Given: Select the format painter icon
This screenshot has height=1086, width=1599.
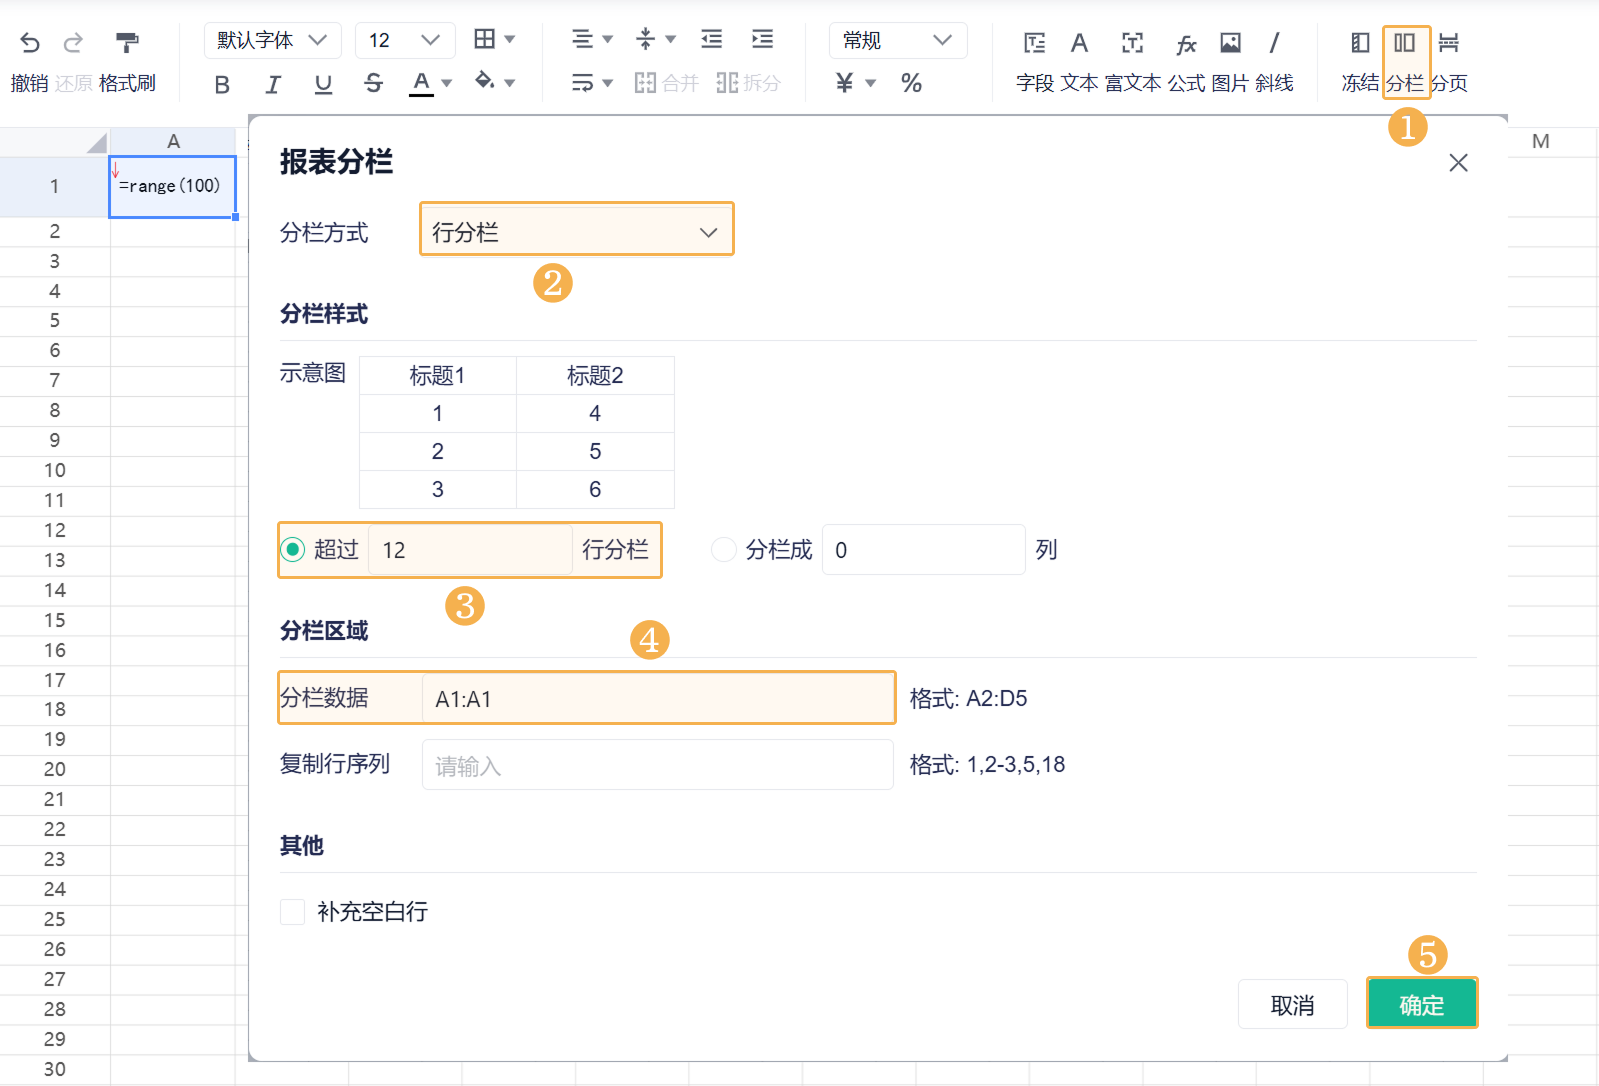Looking at the screenshot, I should (x=127, y=43).
